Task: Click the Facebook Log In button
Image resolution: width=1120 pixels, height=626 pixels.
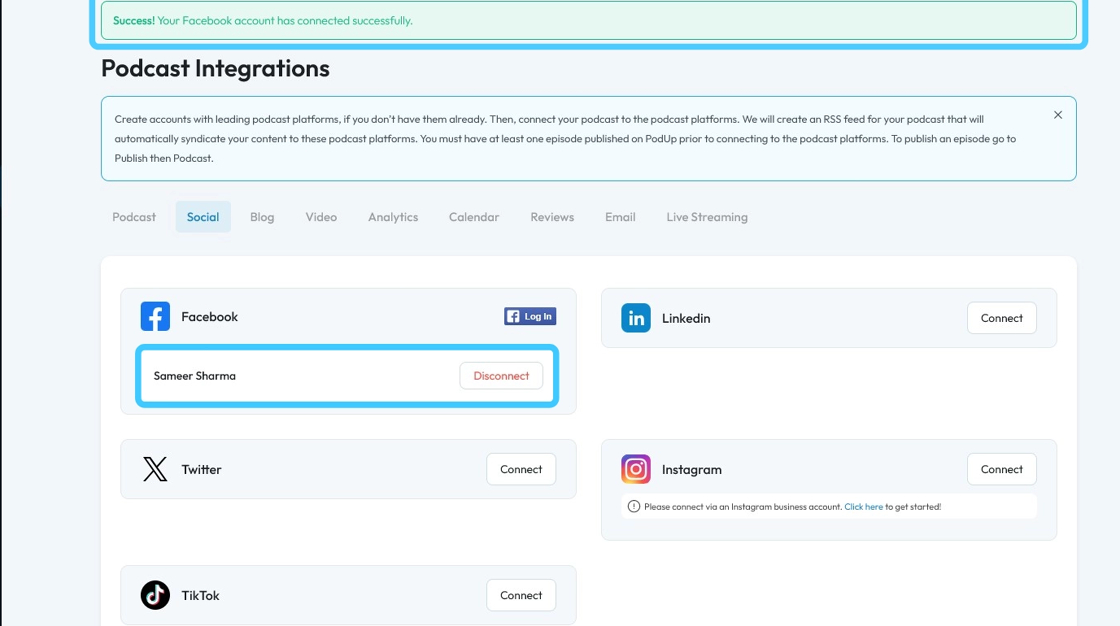Action: (x=530, y=317)
